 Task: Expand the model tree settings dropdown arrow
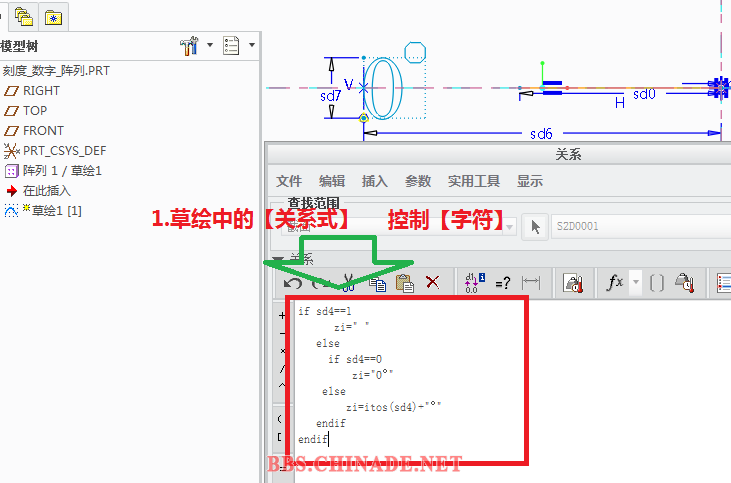pos(210,45)
